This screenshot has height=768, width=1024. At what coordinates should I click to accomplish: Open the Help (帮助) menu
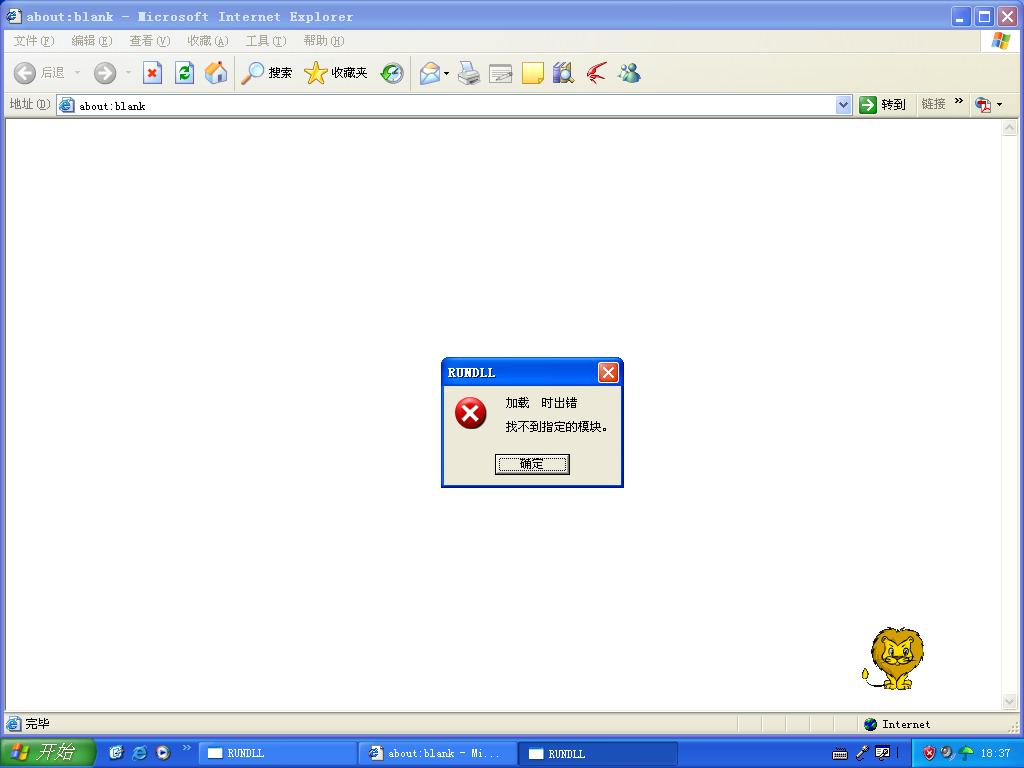(324, 41)
